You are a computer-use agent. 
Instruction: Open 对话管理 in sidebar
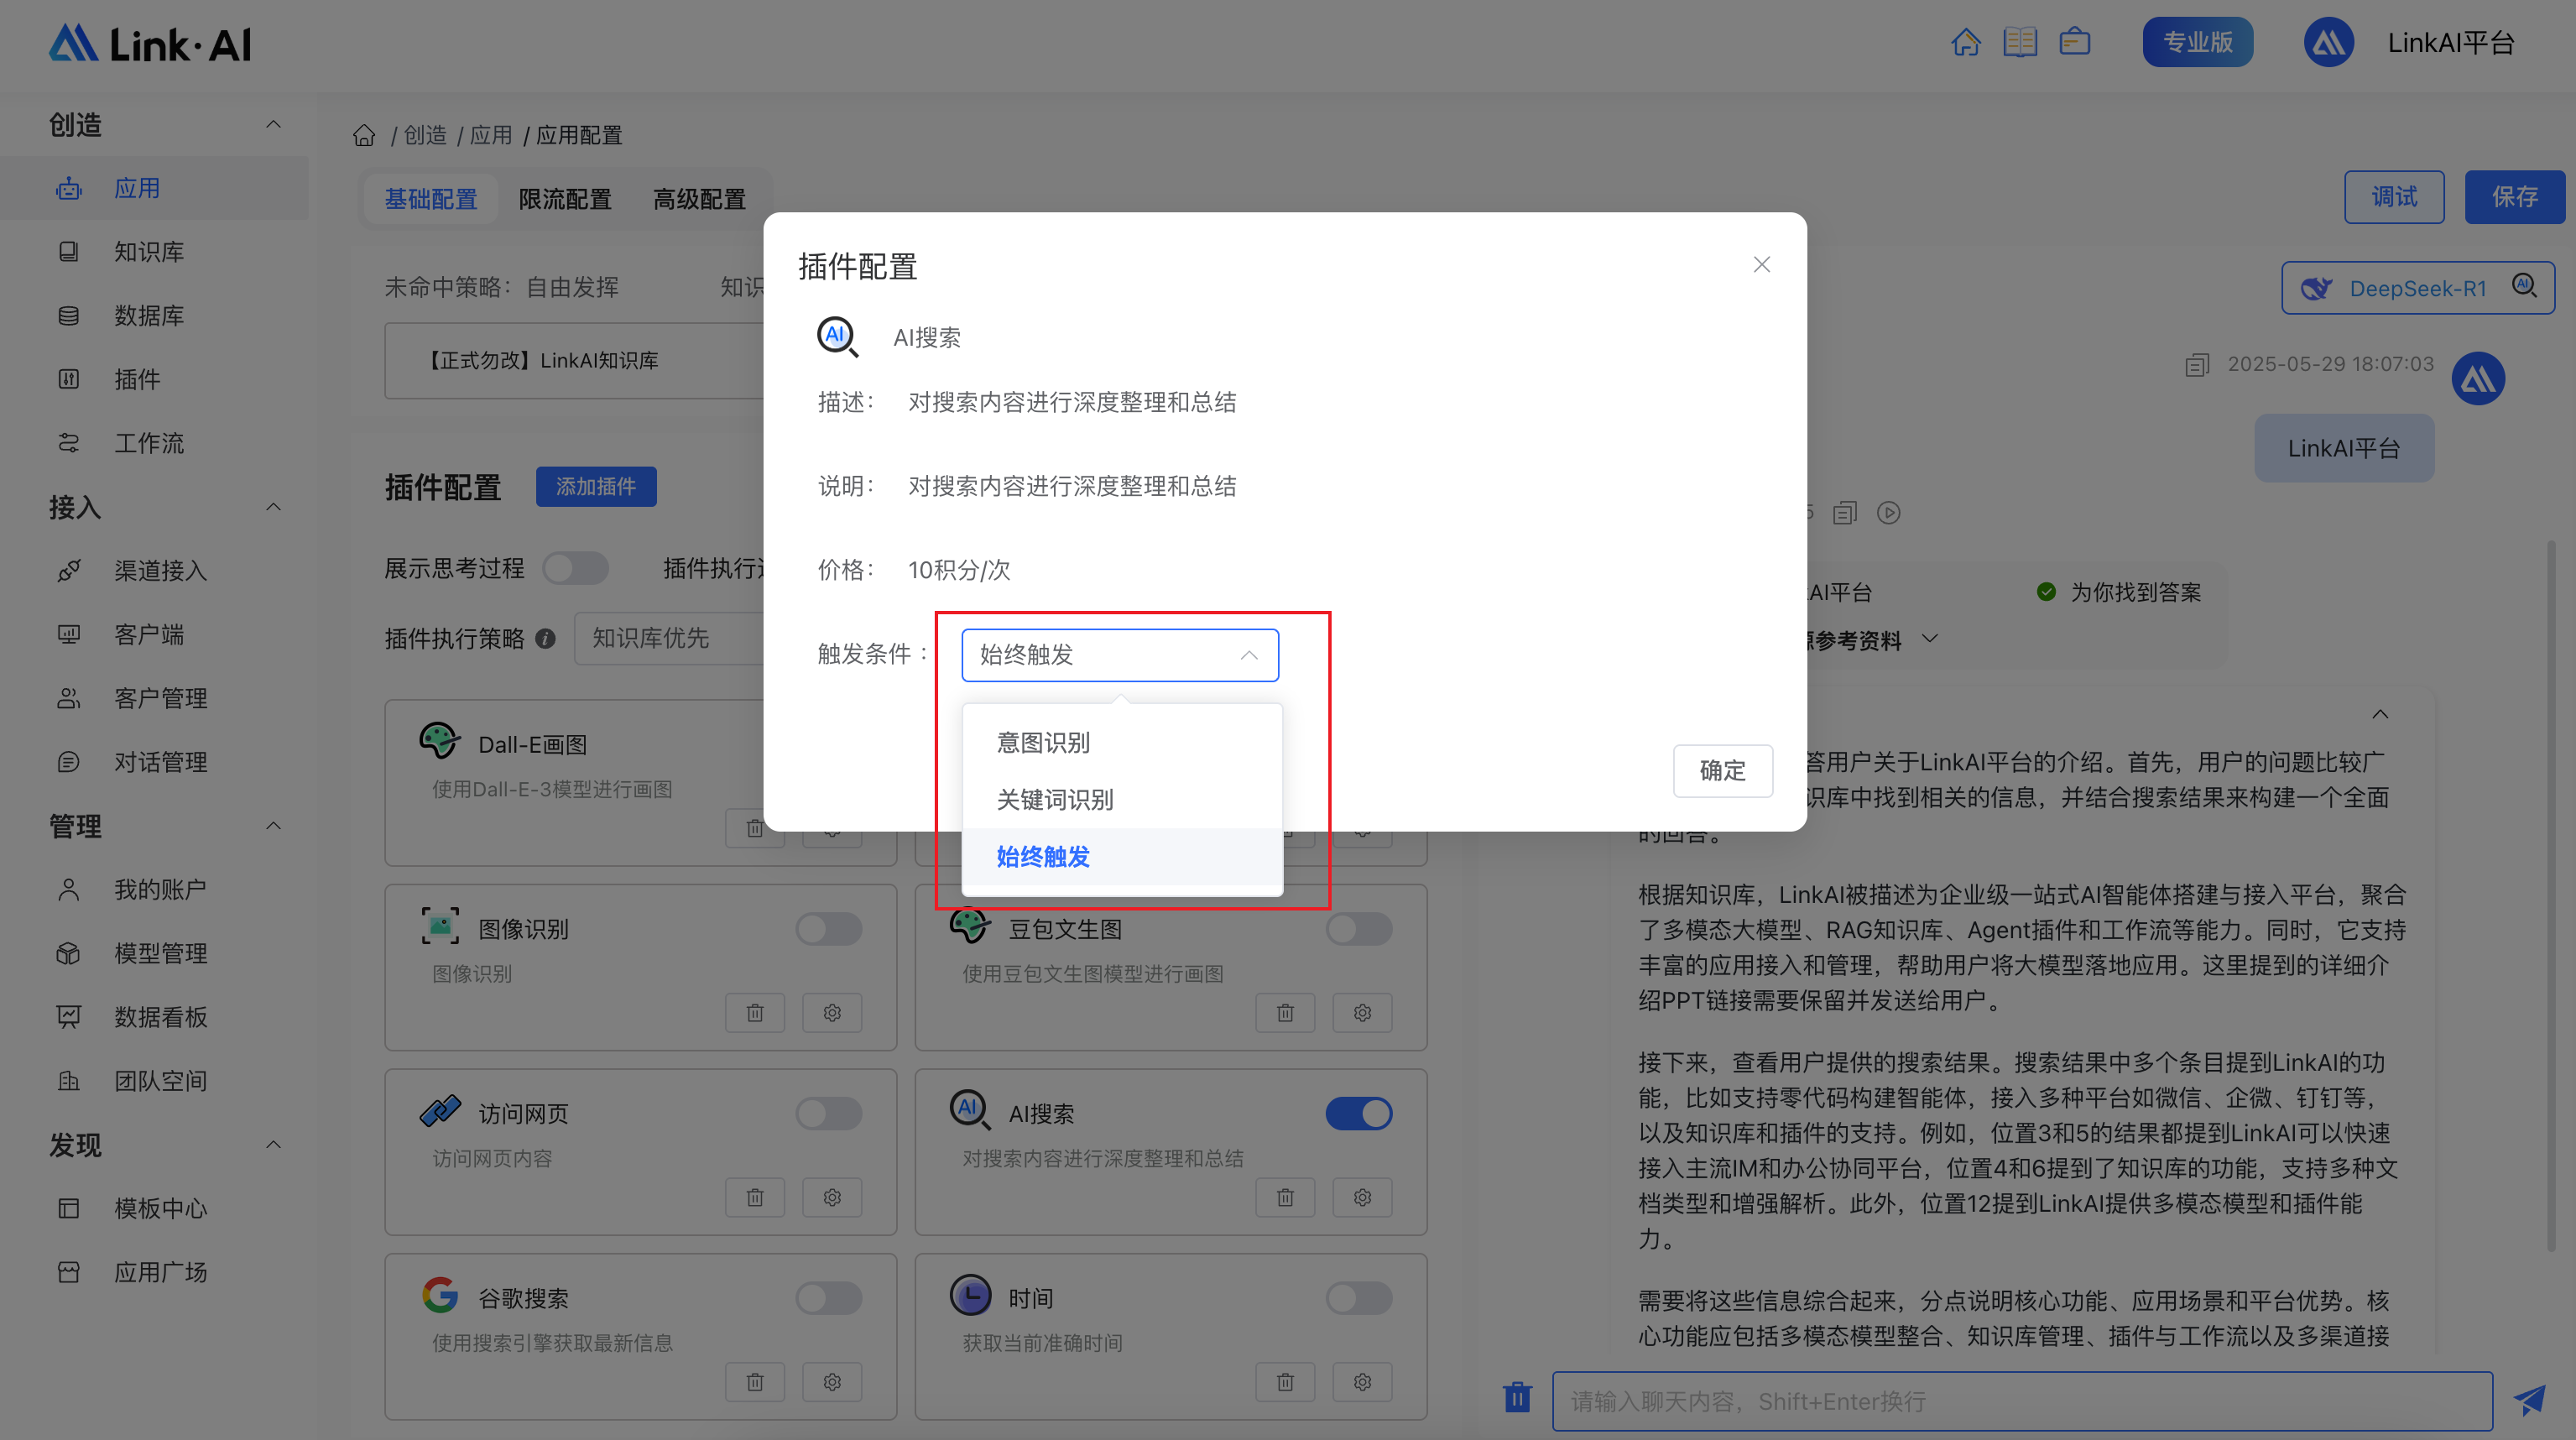tap(155, 762)
